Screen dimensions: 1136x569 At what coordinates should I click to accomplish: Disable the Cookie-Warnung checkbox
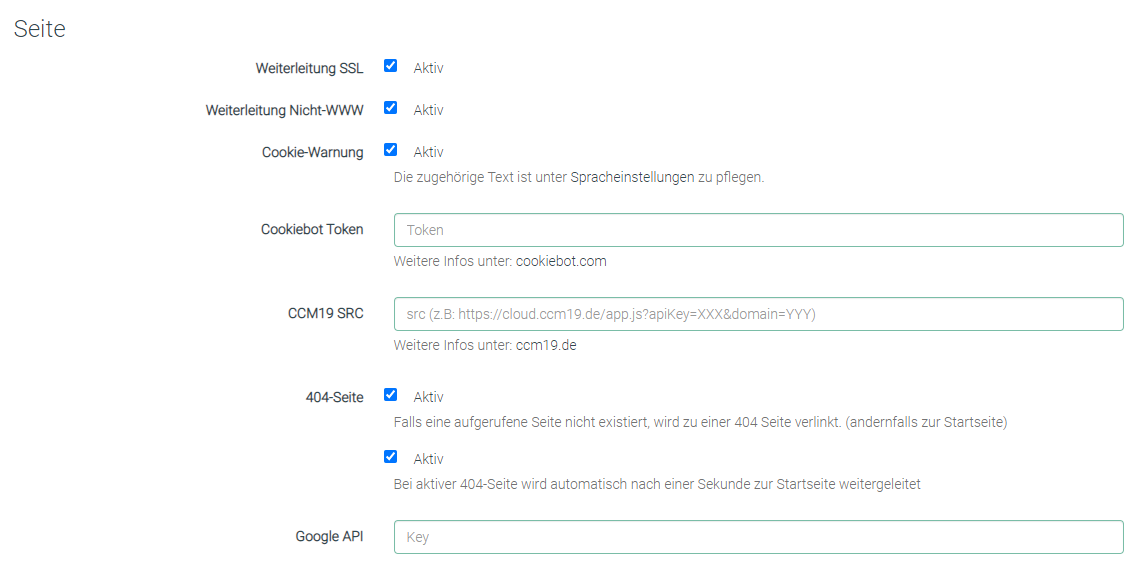tap(391, 150)
